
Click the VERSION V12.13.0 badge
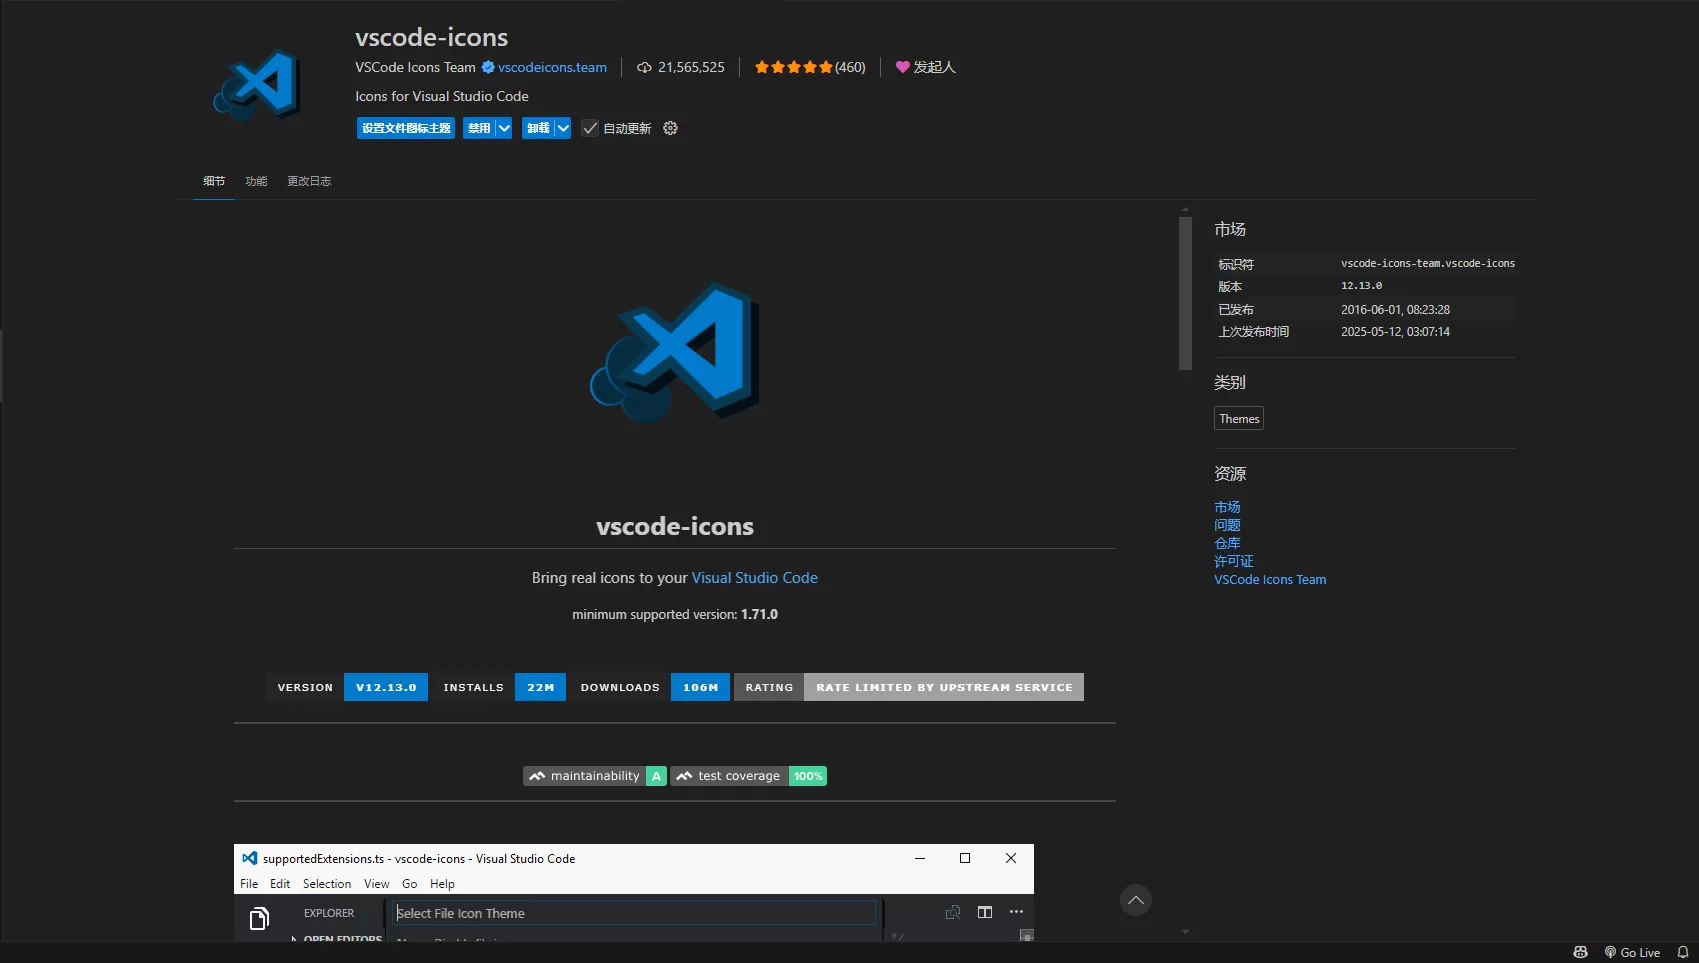347,687
